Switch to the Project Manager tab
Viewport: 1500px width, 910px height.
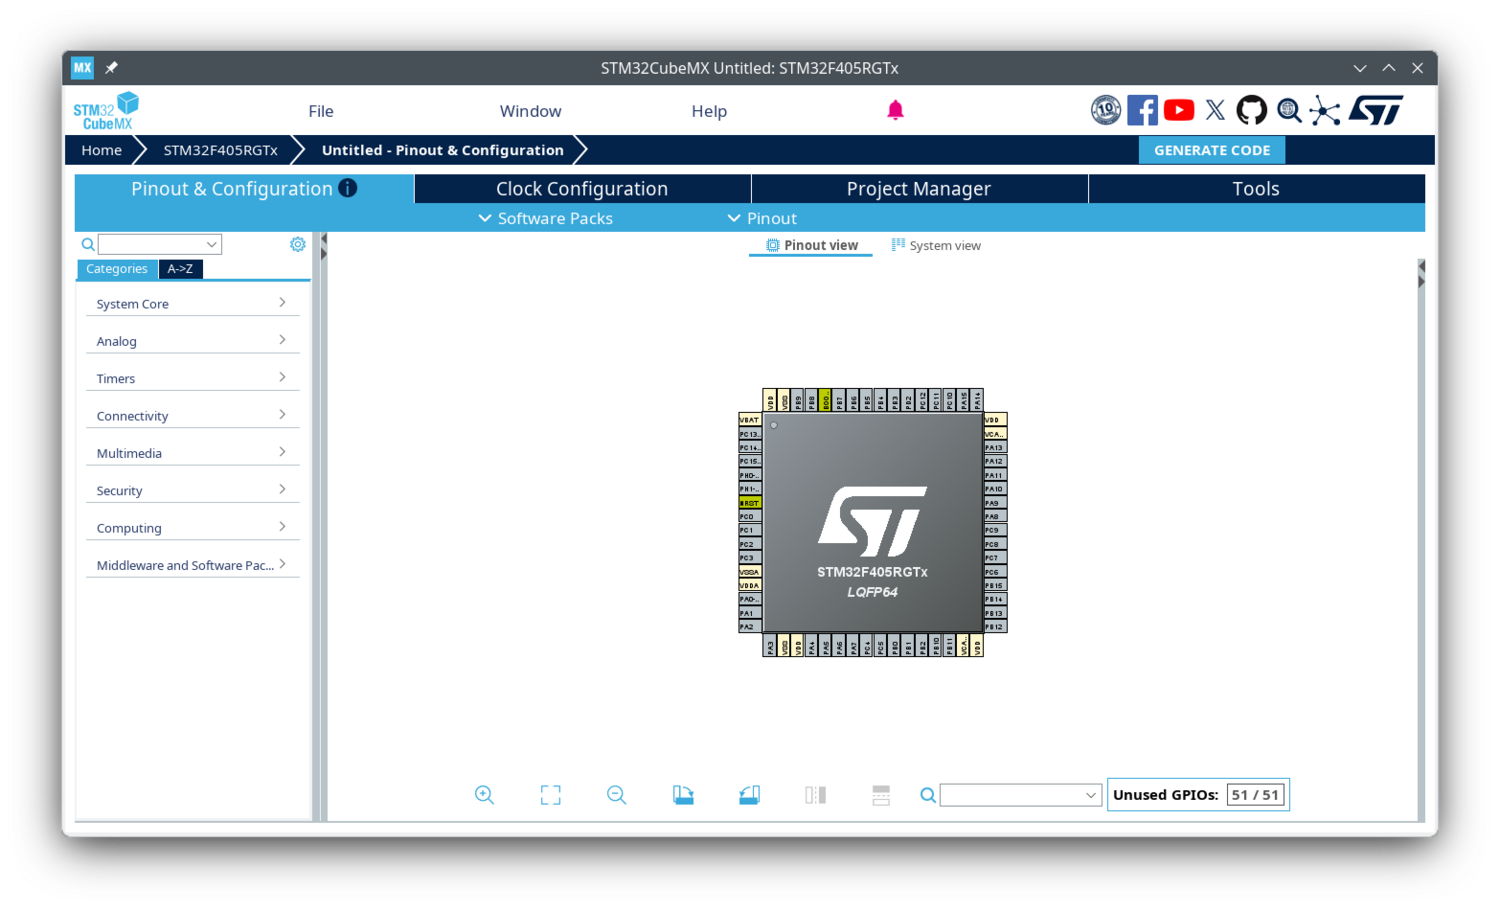[x=918, y=188]
